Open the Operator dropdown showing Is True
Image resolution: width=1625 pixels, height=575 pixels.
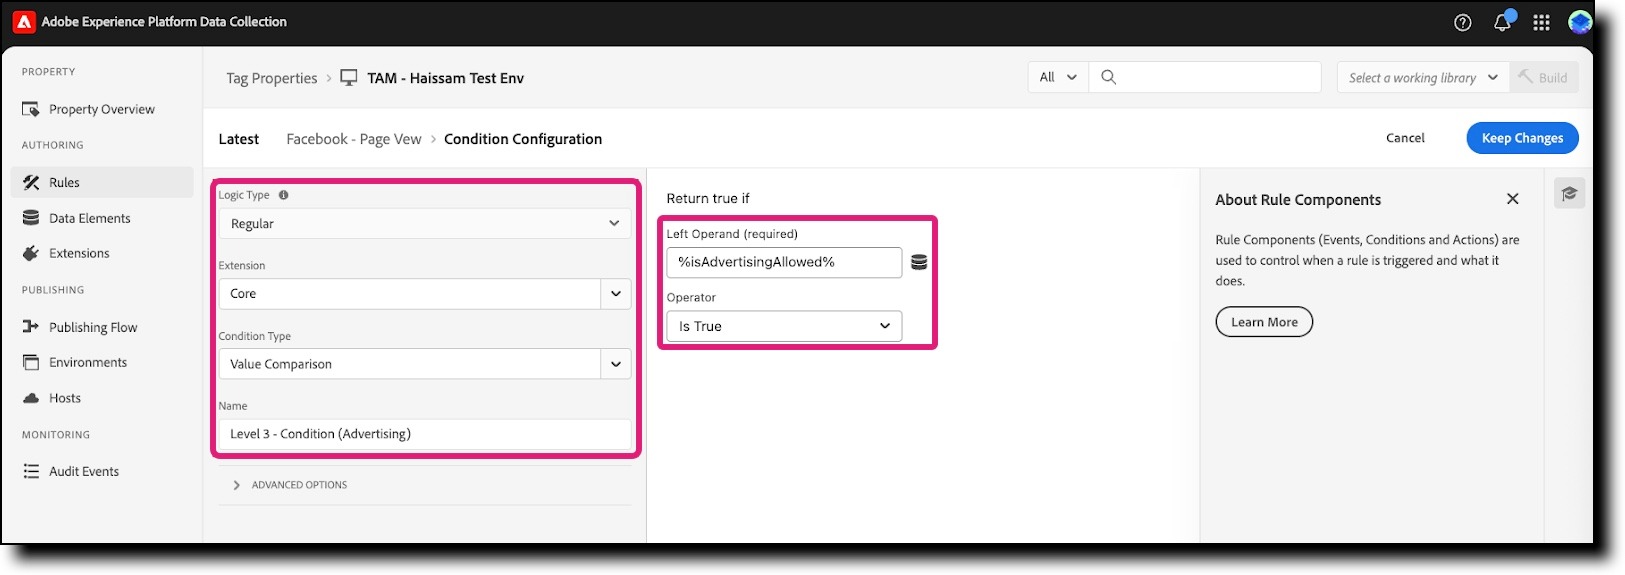(784, 326)
